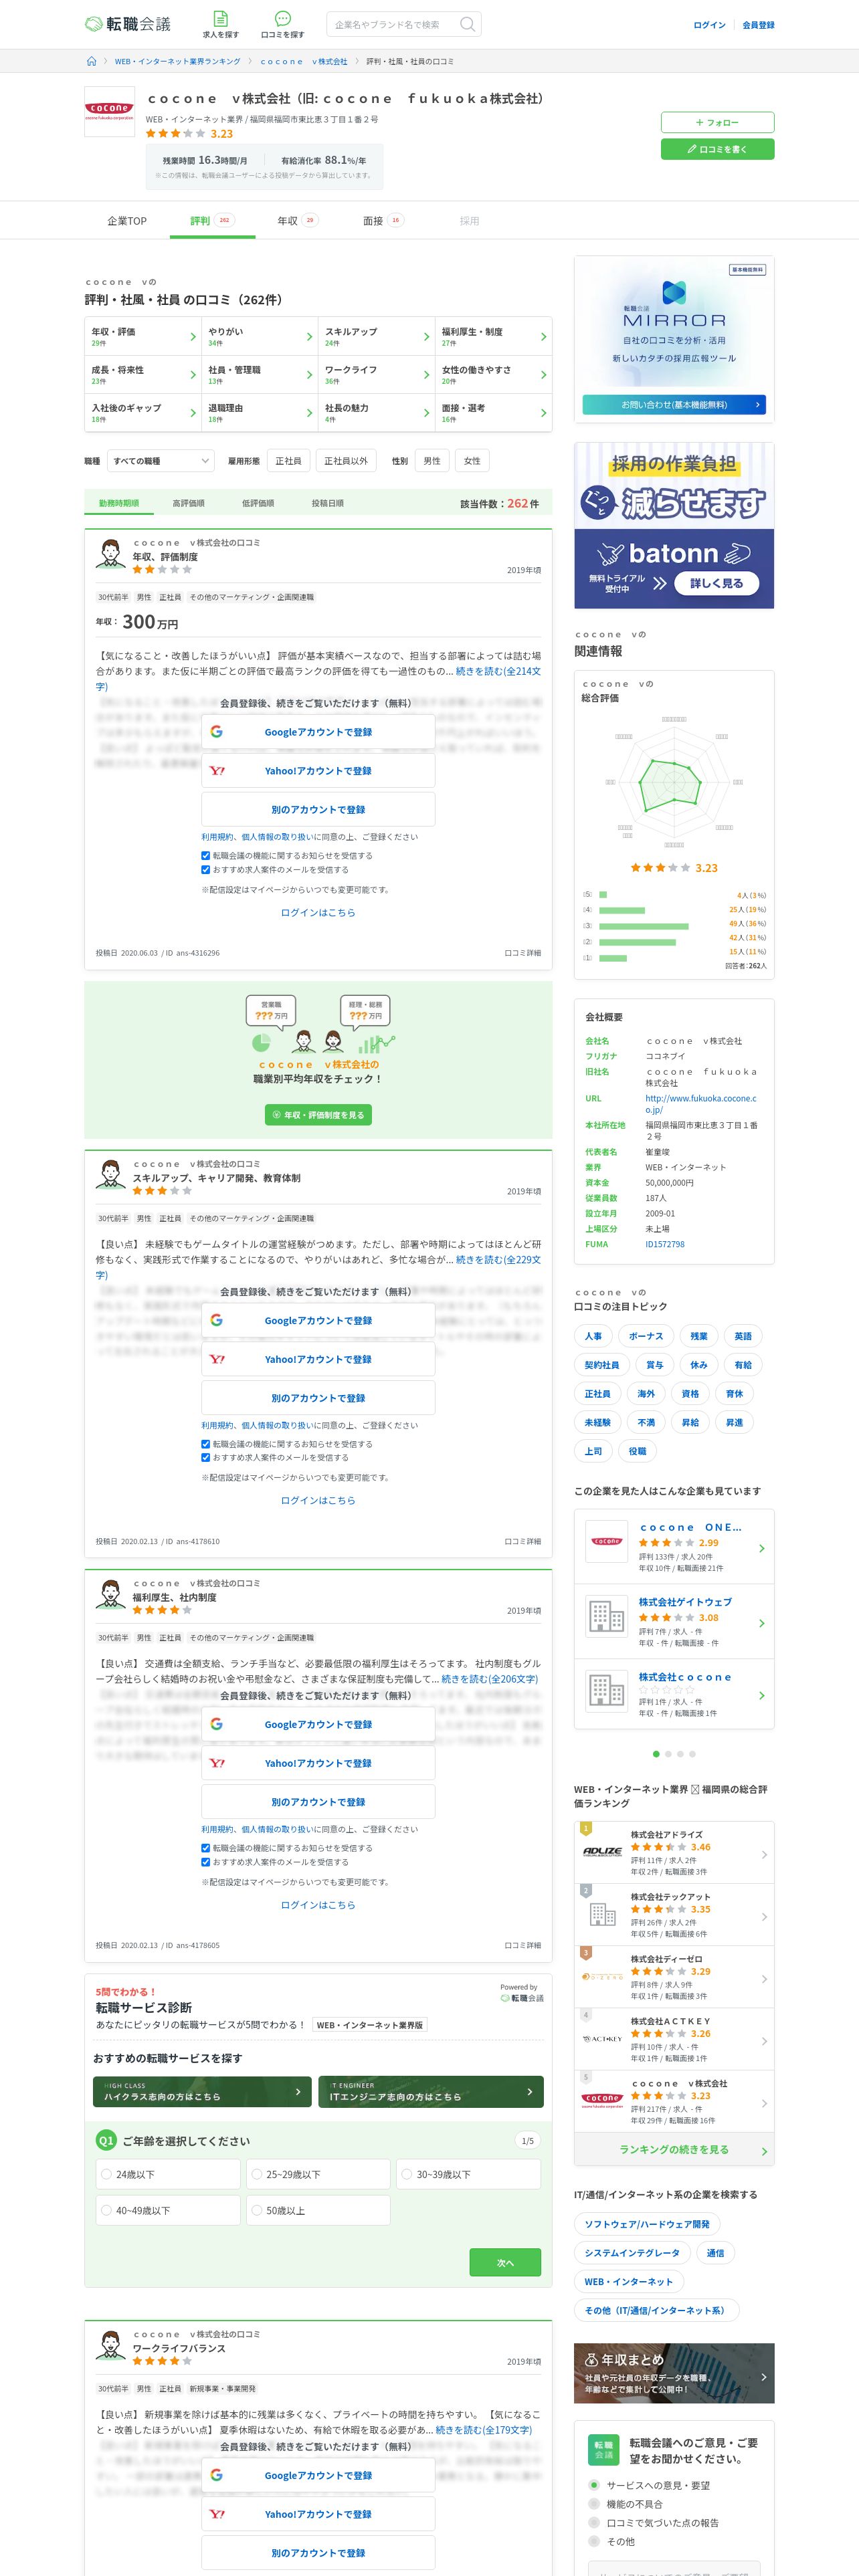Click the 口コミを書く button
This screenshot has width=859, height=2576.
717,149
